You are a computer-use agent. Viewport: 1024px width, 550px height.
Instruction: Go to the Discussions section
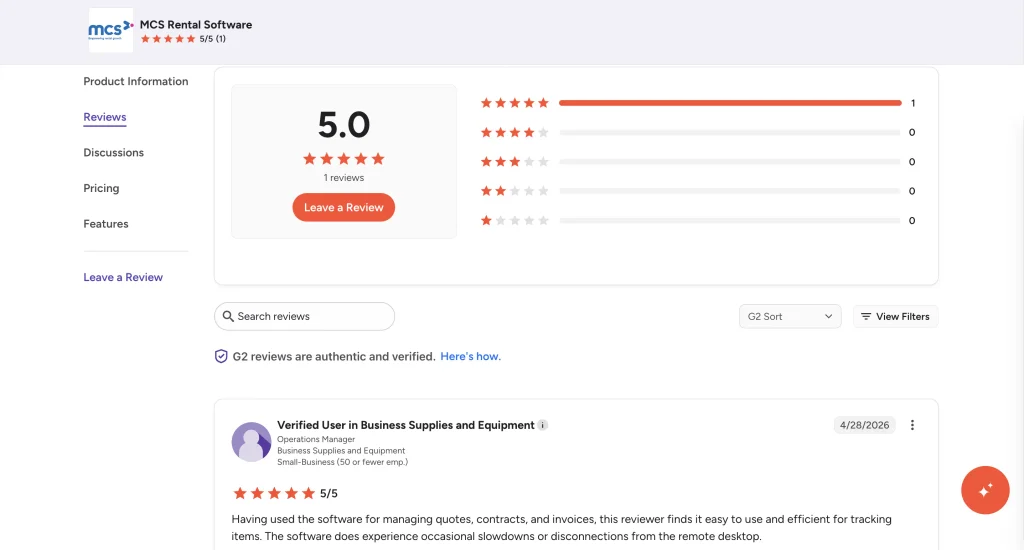tap(114, 152)
